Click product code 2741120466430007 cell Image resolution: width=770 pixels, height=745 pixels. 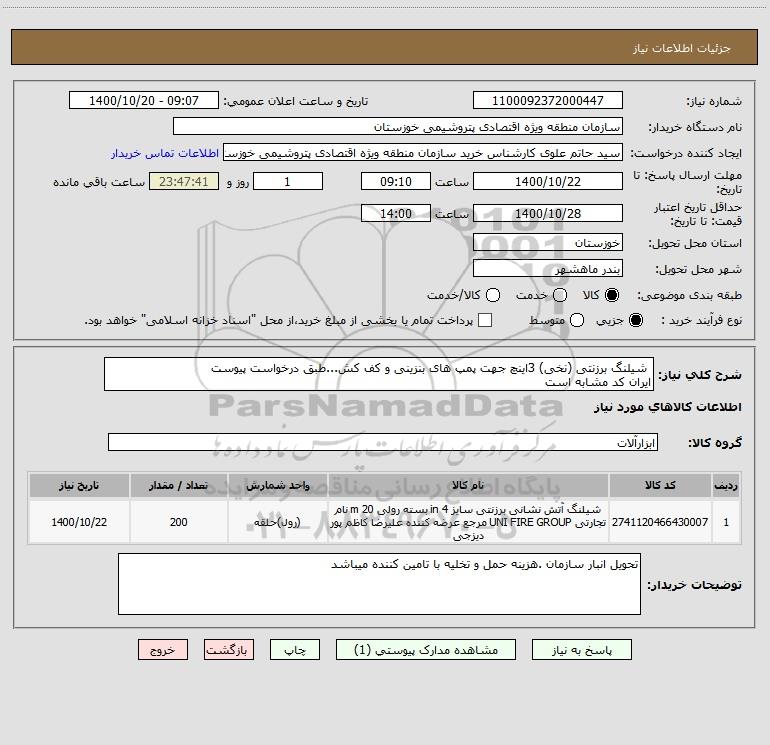click(x=660, y=522)
